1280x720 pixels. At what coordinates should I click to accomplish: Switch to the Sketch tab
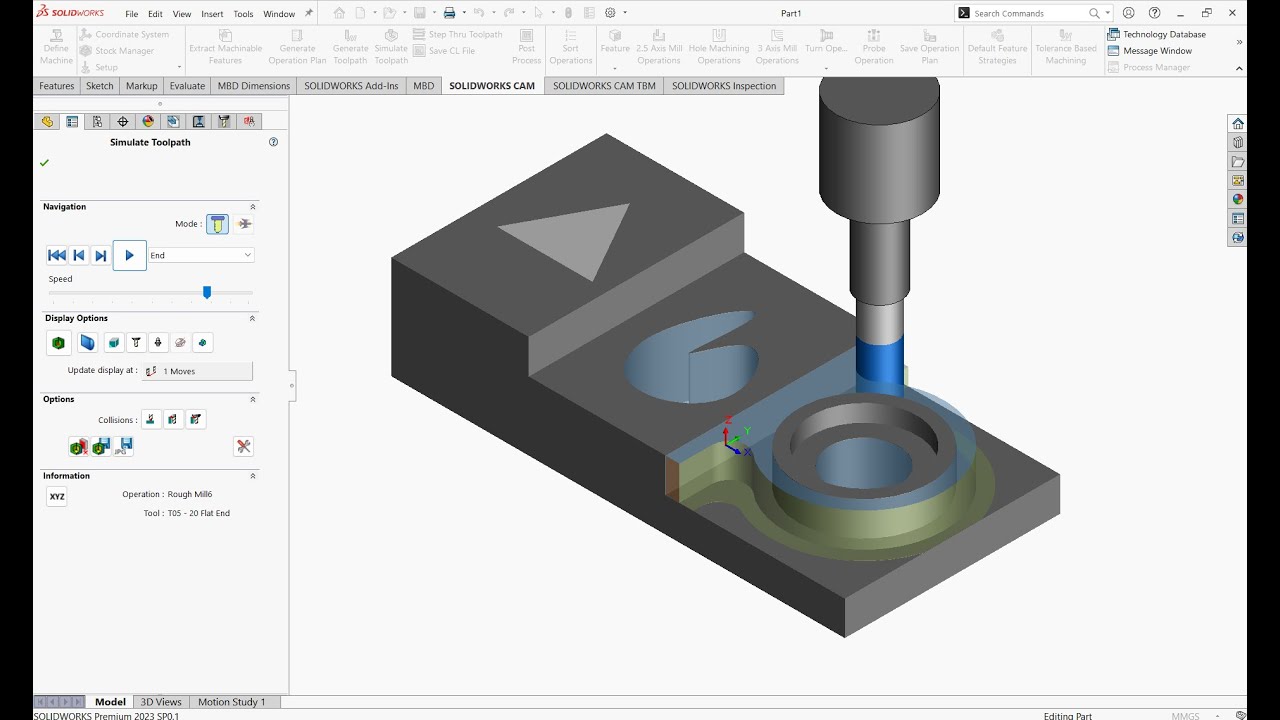pos(100,86)
